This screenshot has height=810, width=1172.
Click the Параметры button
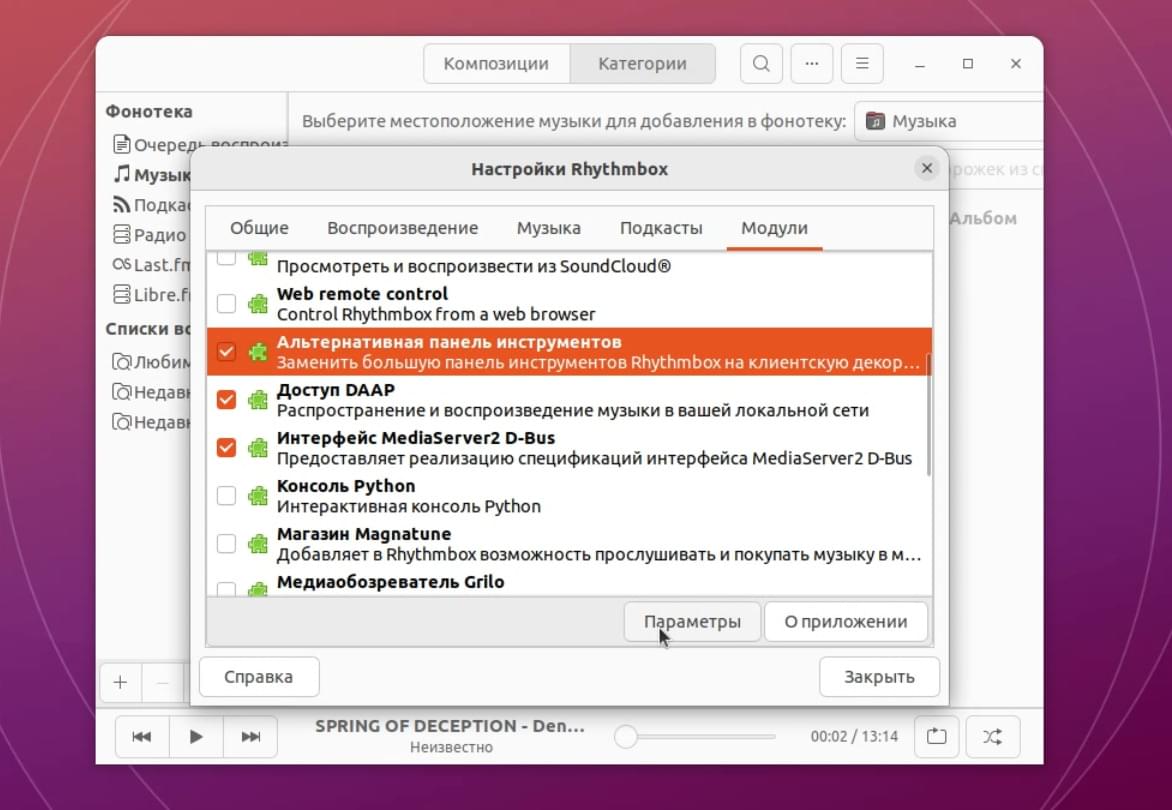(692, 622)
